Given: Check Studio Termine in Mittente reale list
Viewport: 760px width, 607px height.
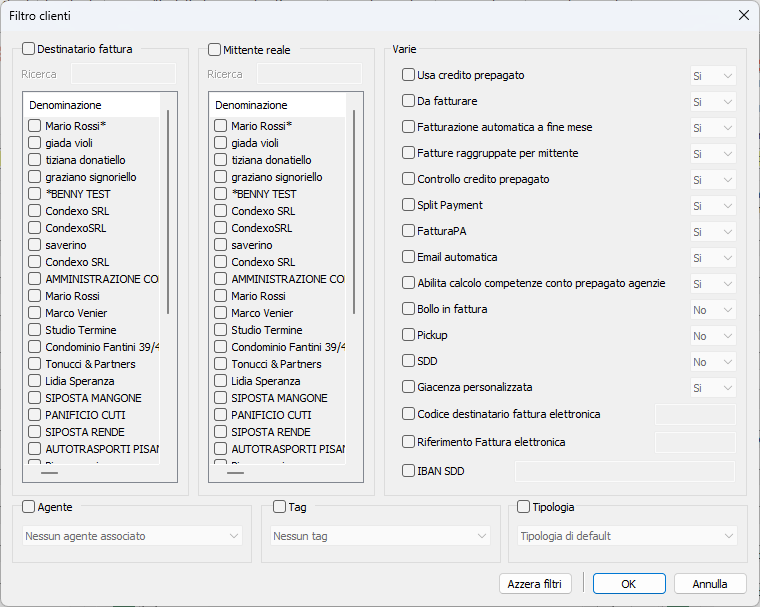Looking at the screenshot, I should [x=221, y=330].
